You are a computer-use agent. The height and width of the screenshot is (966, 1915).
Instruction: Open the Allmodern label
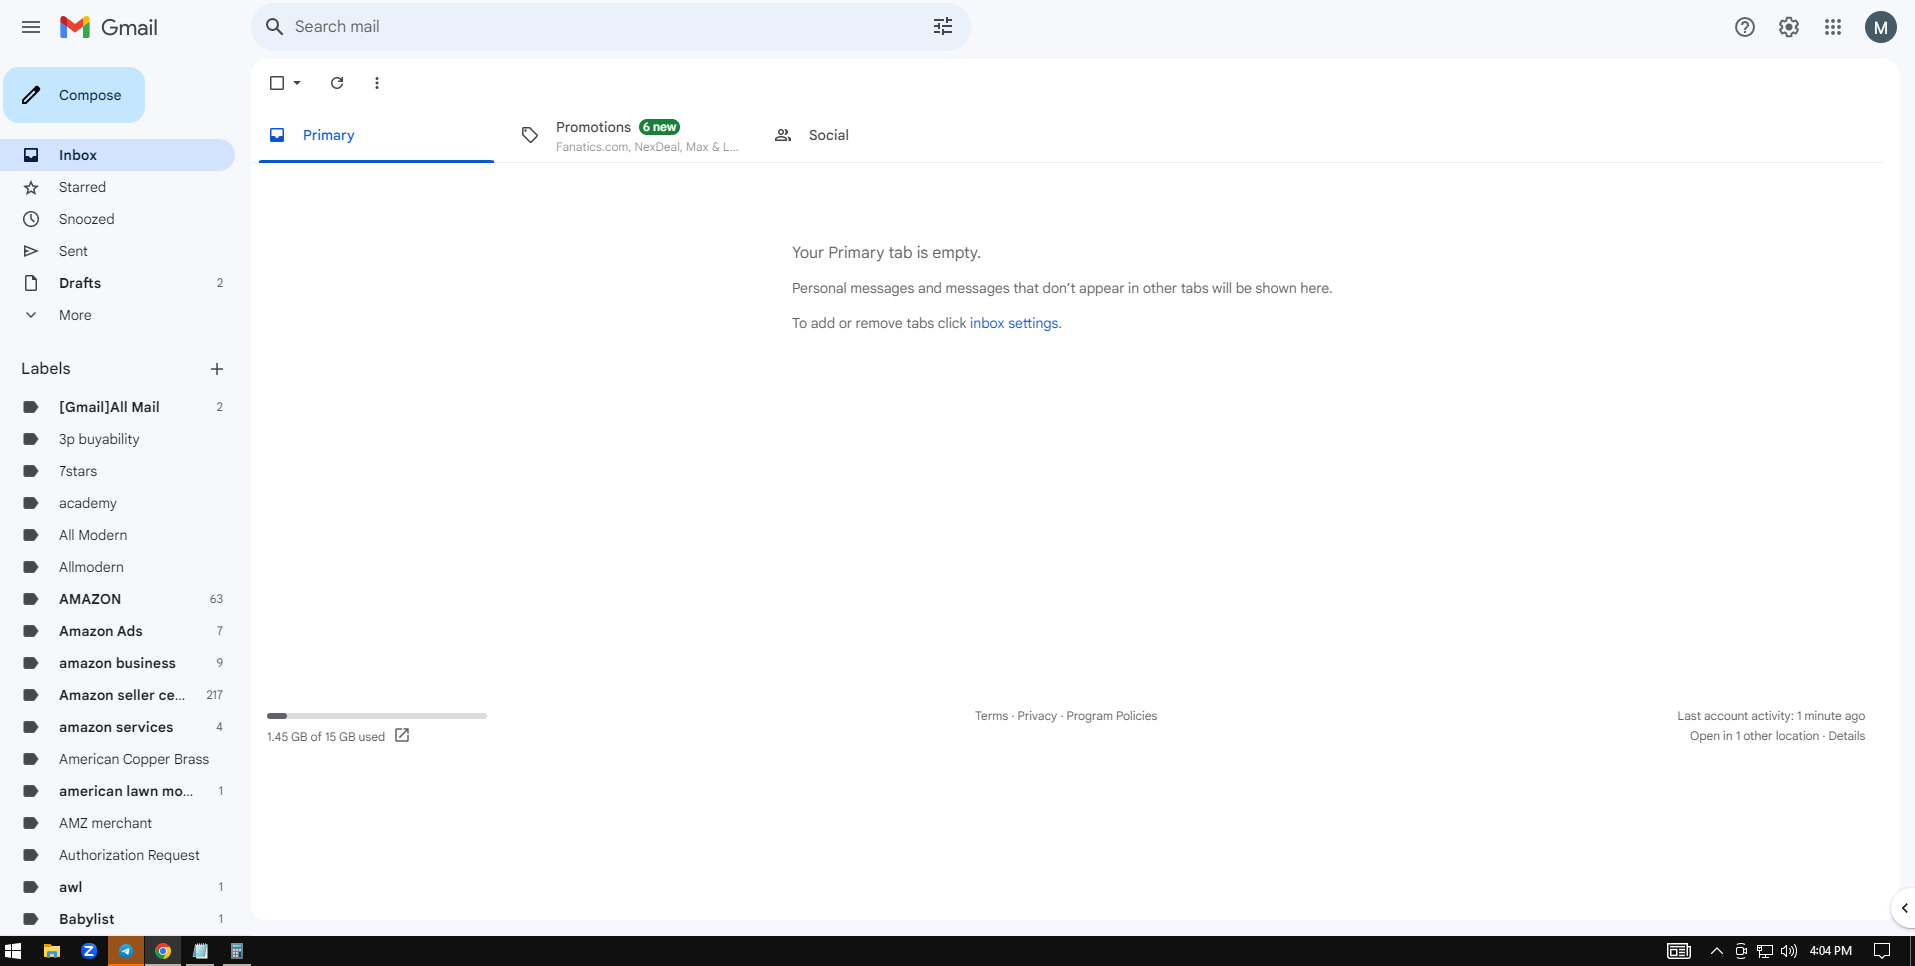click(x=117, y=567)
